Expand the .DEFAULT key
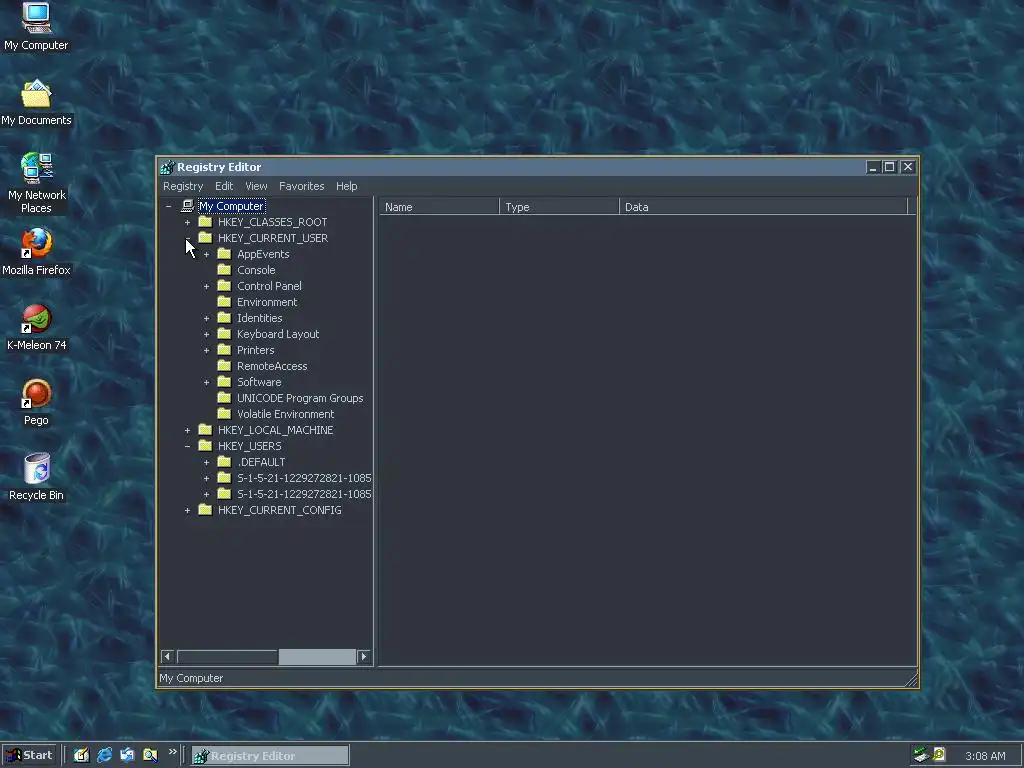 coord(206,462)
